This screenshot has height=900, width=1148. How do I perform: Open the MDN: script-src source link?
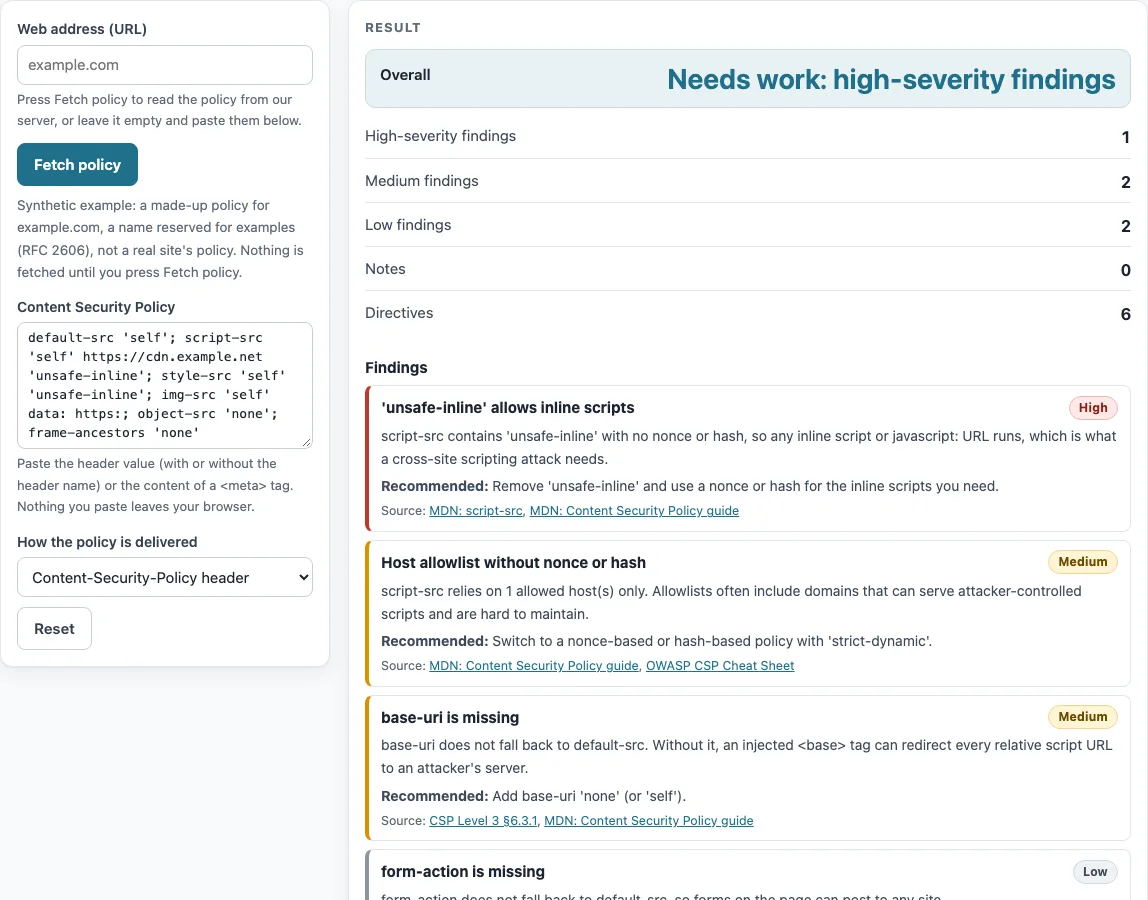[x=476, y=510]
